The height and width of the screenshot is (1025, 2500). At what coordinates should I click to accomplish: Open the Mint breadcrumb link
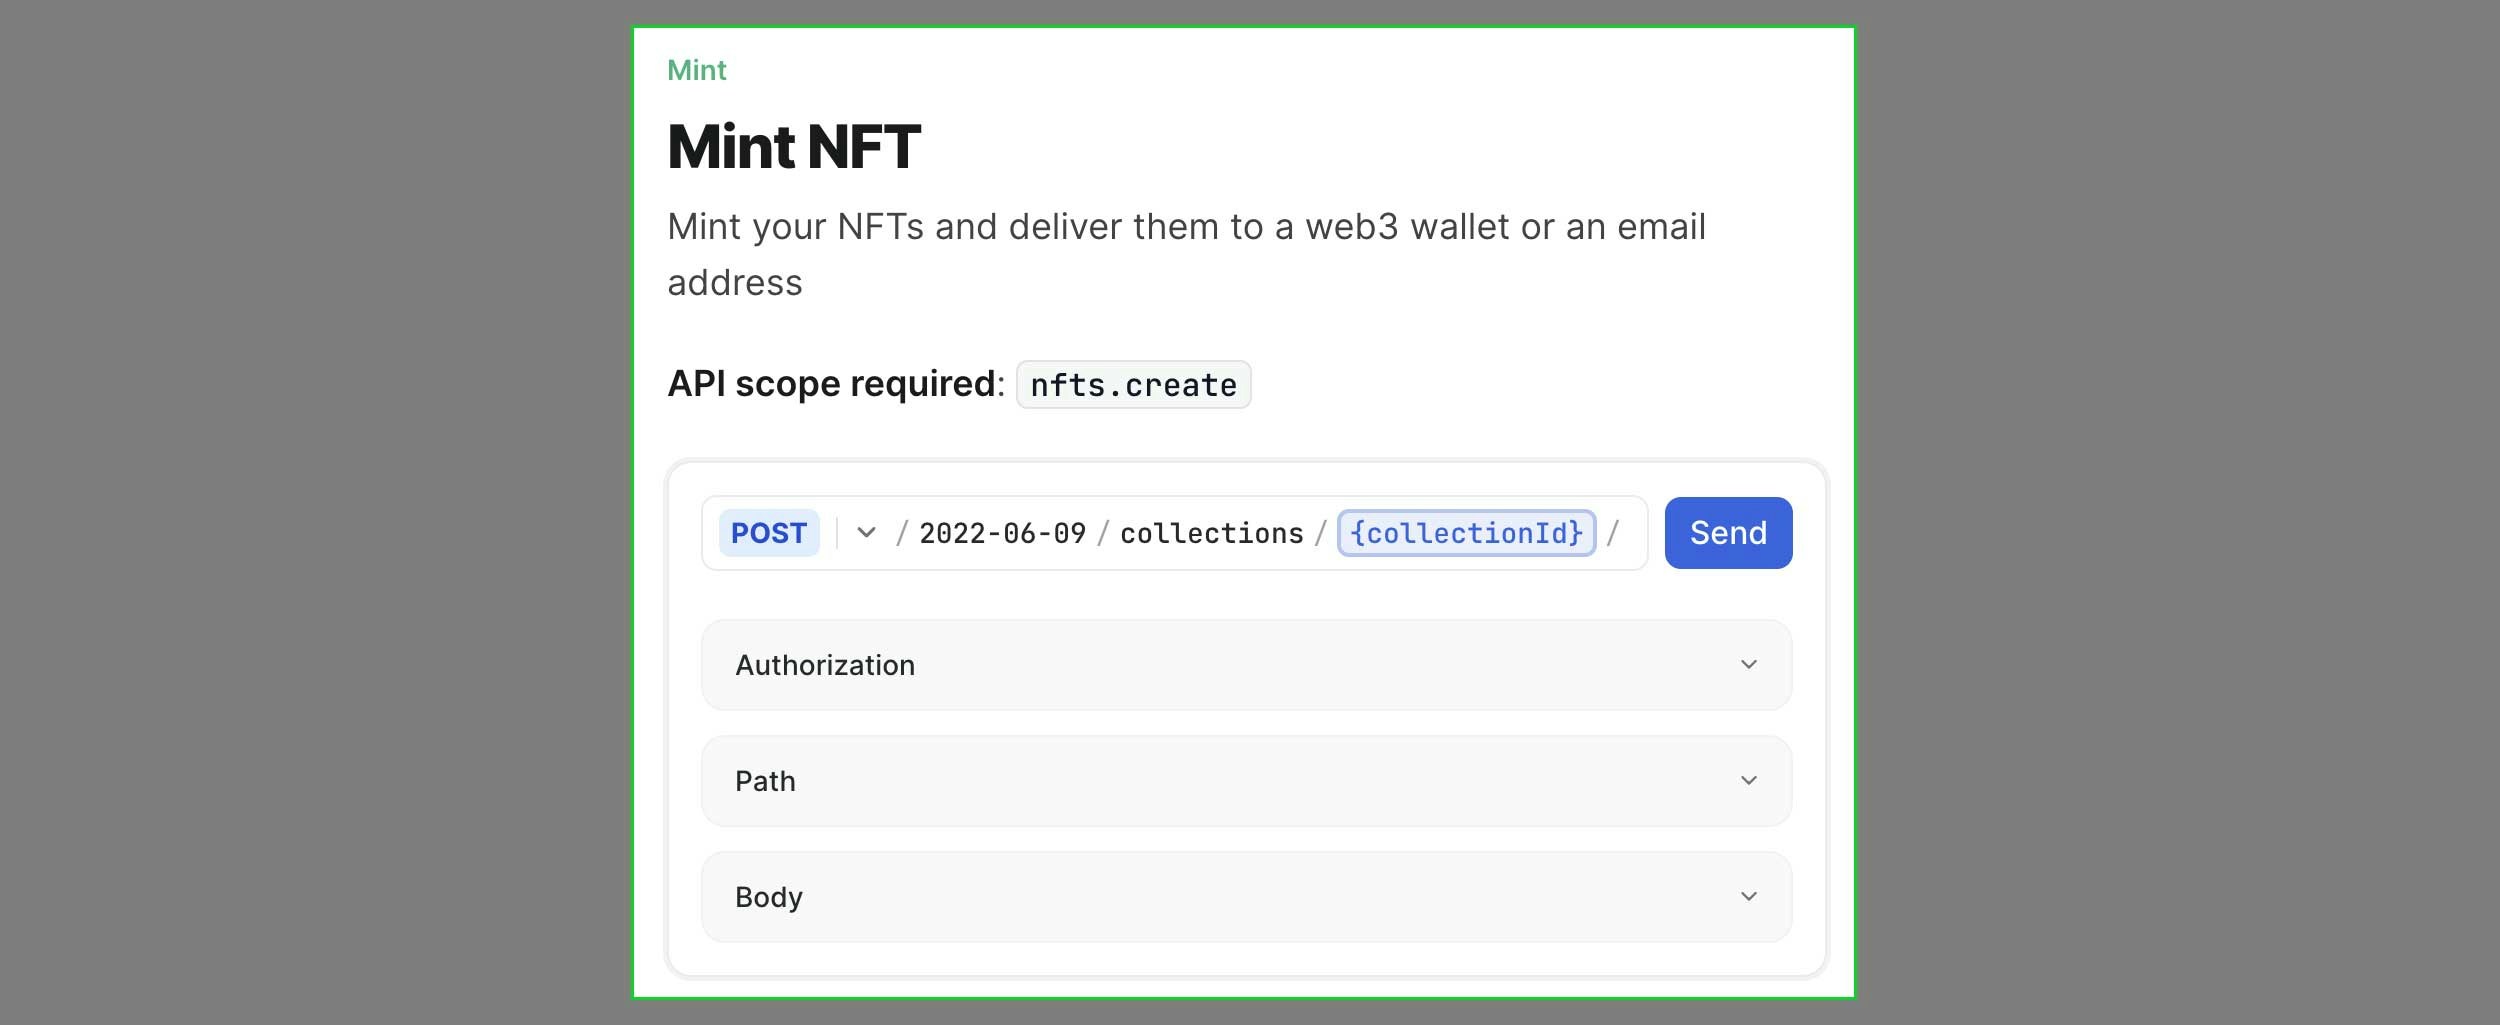pos(696,70)
